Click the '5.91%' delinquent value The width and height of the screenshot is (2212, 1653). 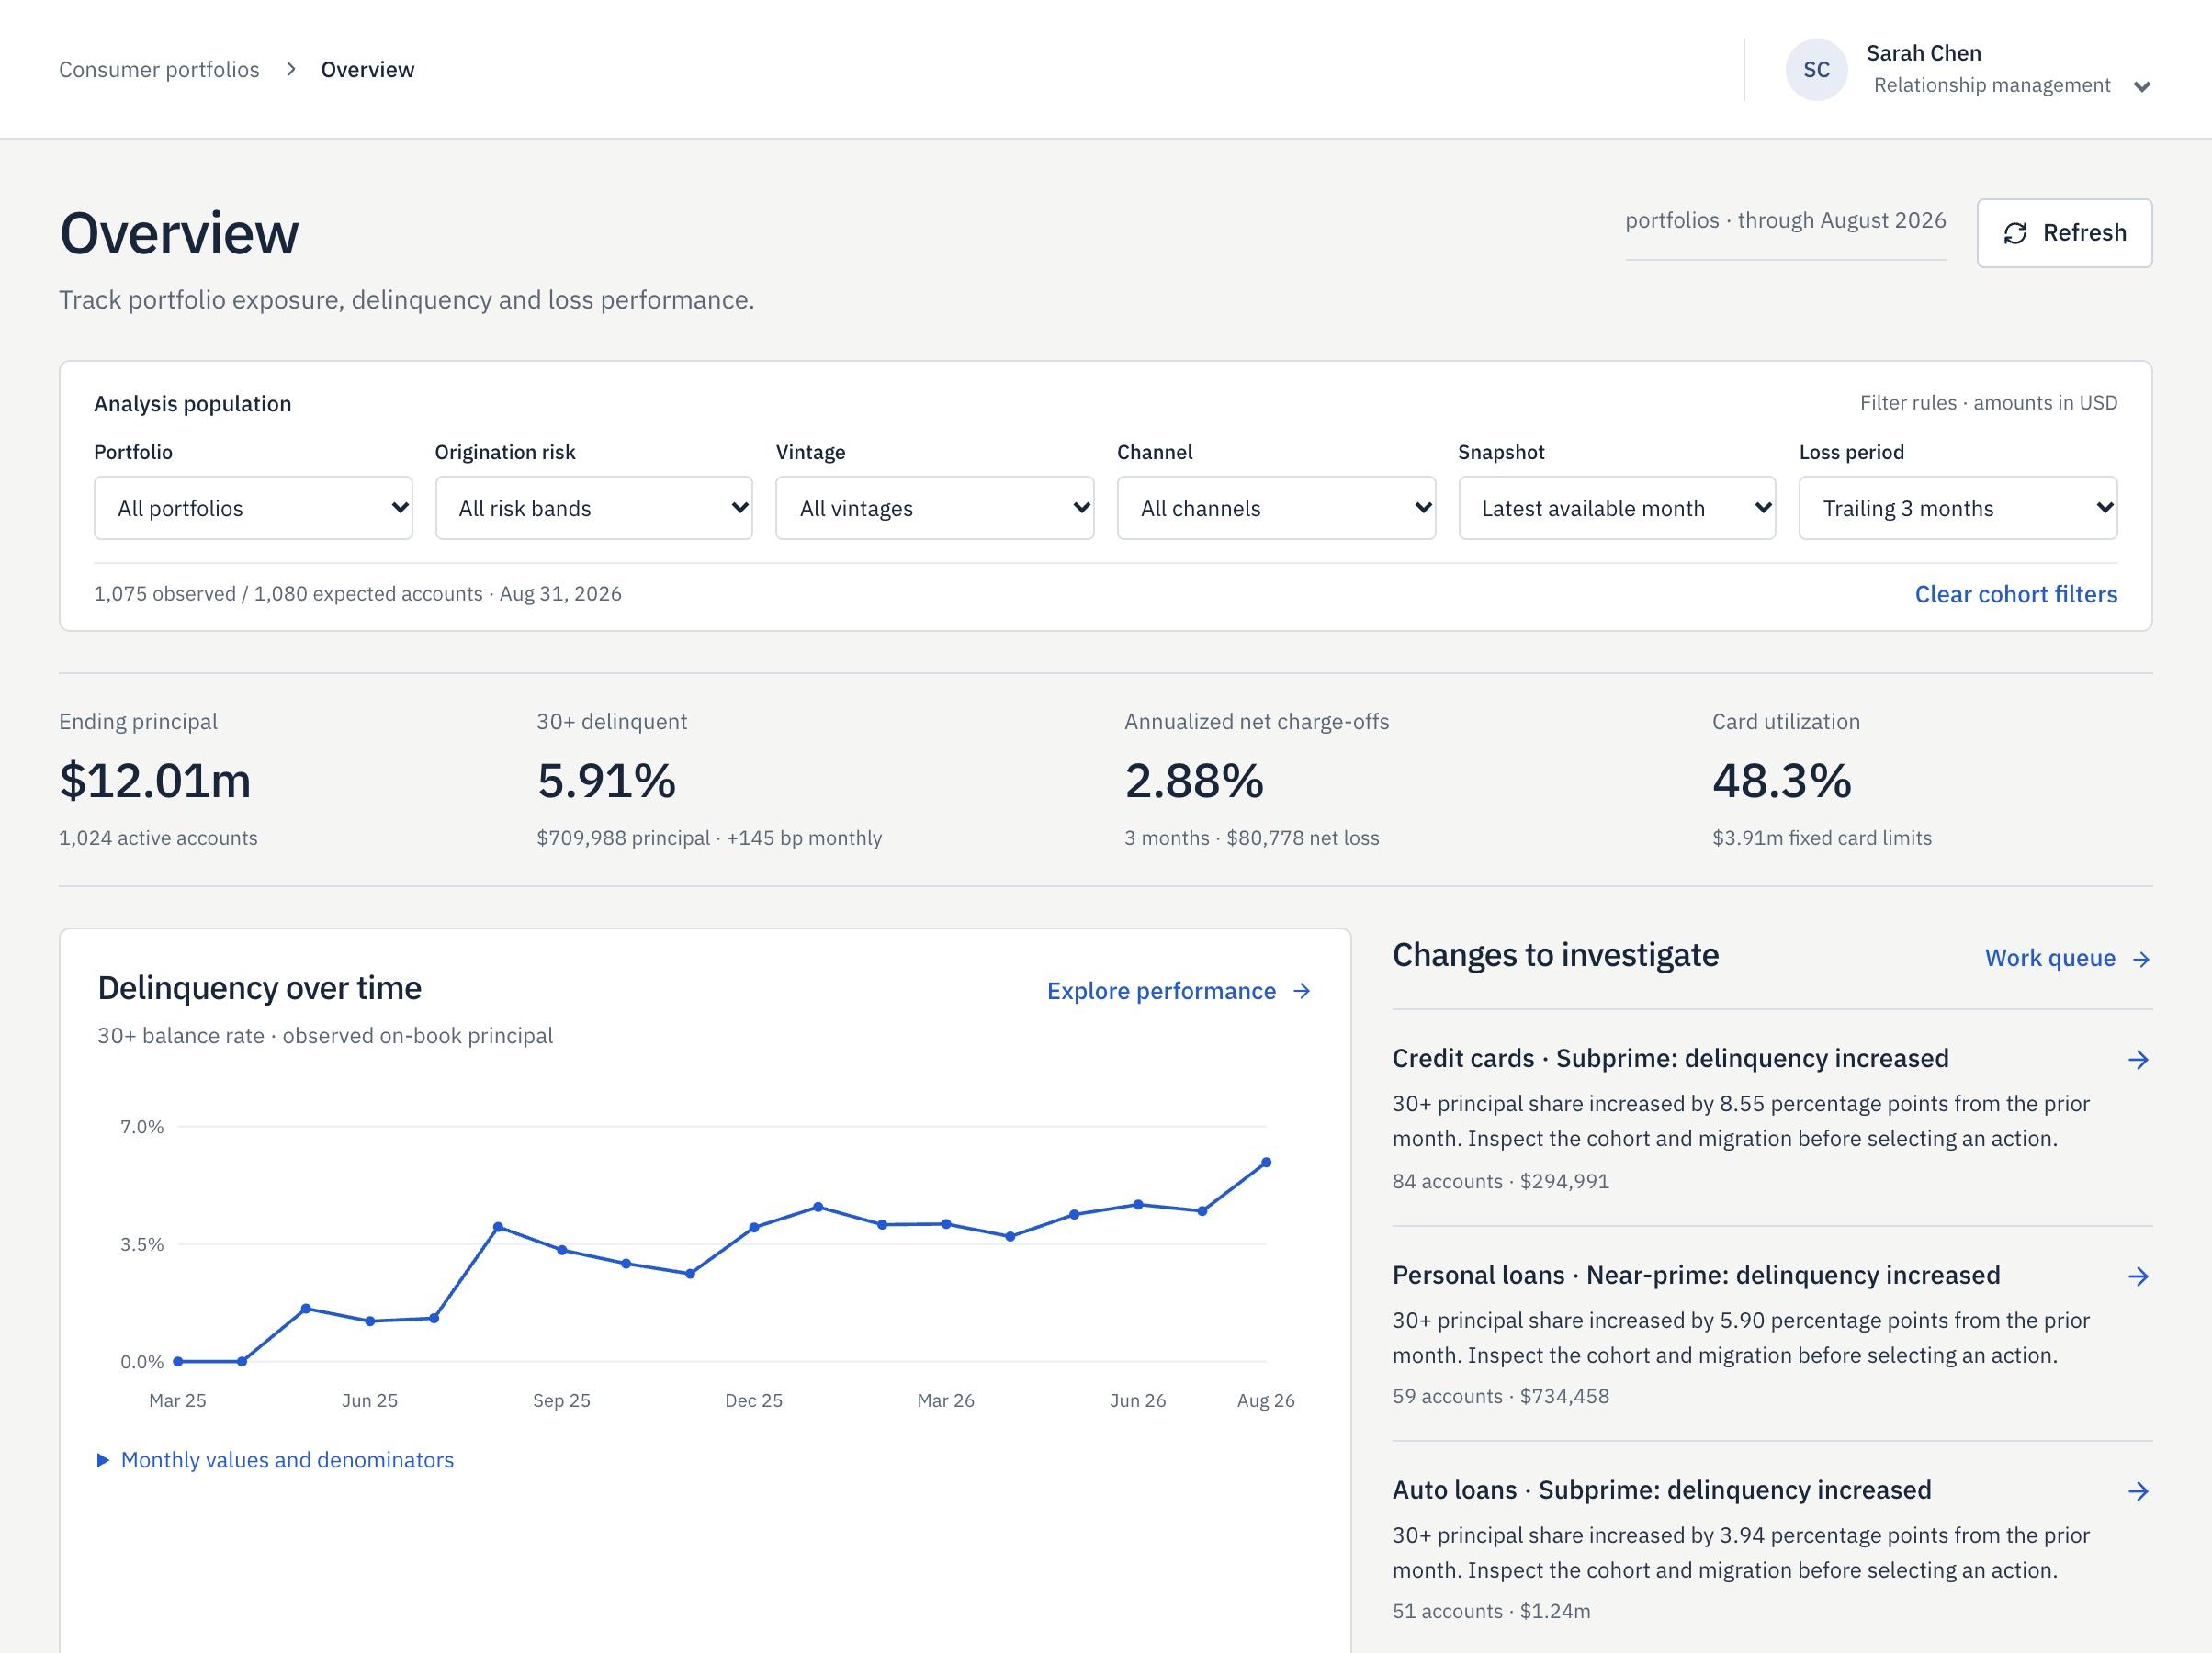tap(606, 780)
